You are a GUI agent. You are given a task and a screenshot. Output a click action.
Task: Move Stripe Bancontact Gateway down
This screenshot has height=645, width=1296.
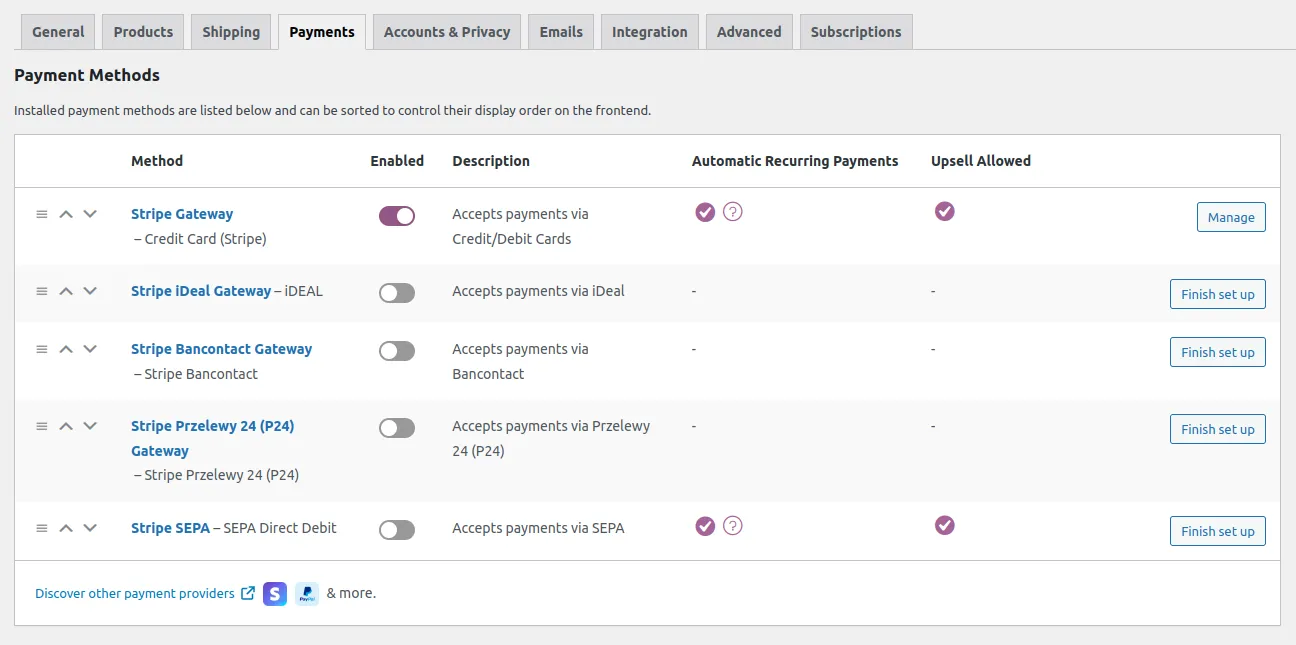point(90,349)
